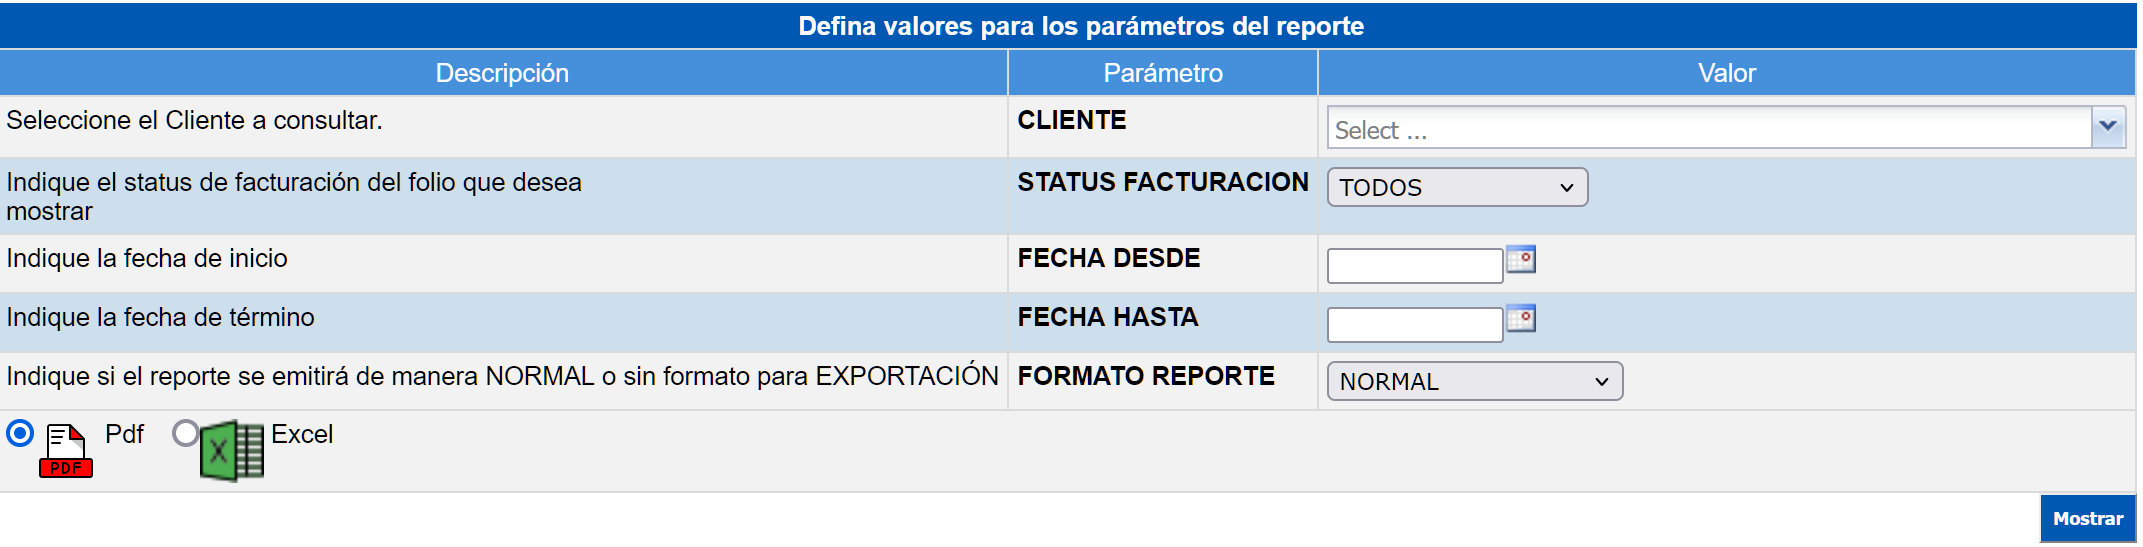The width and height of the screenshot is (2143, 547).
Task: Focus the FECHA HASTA date input field
Action: [1415, 325]
